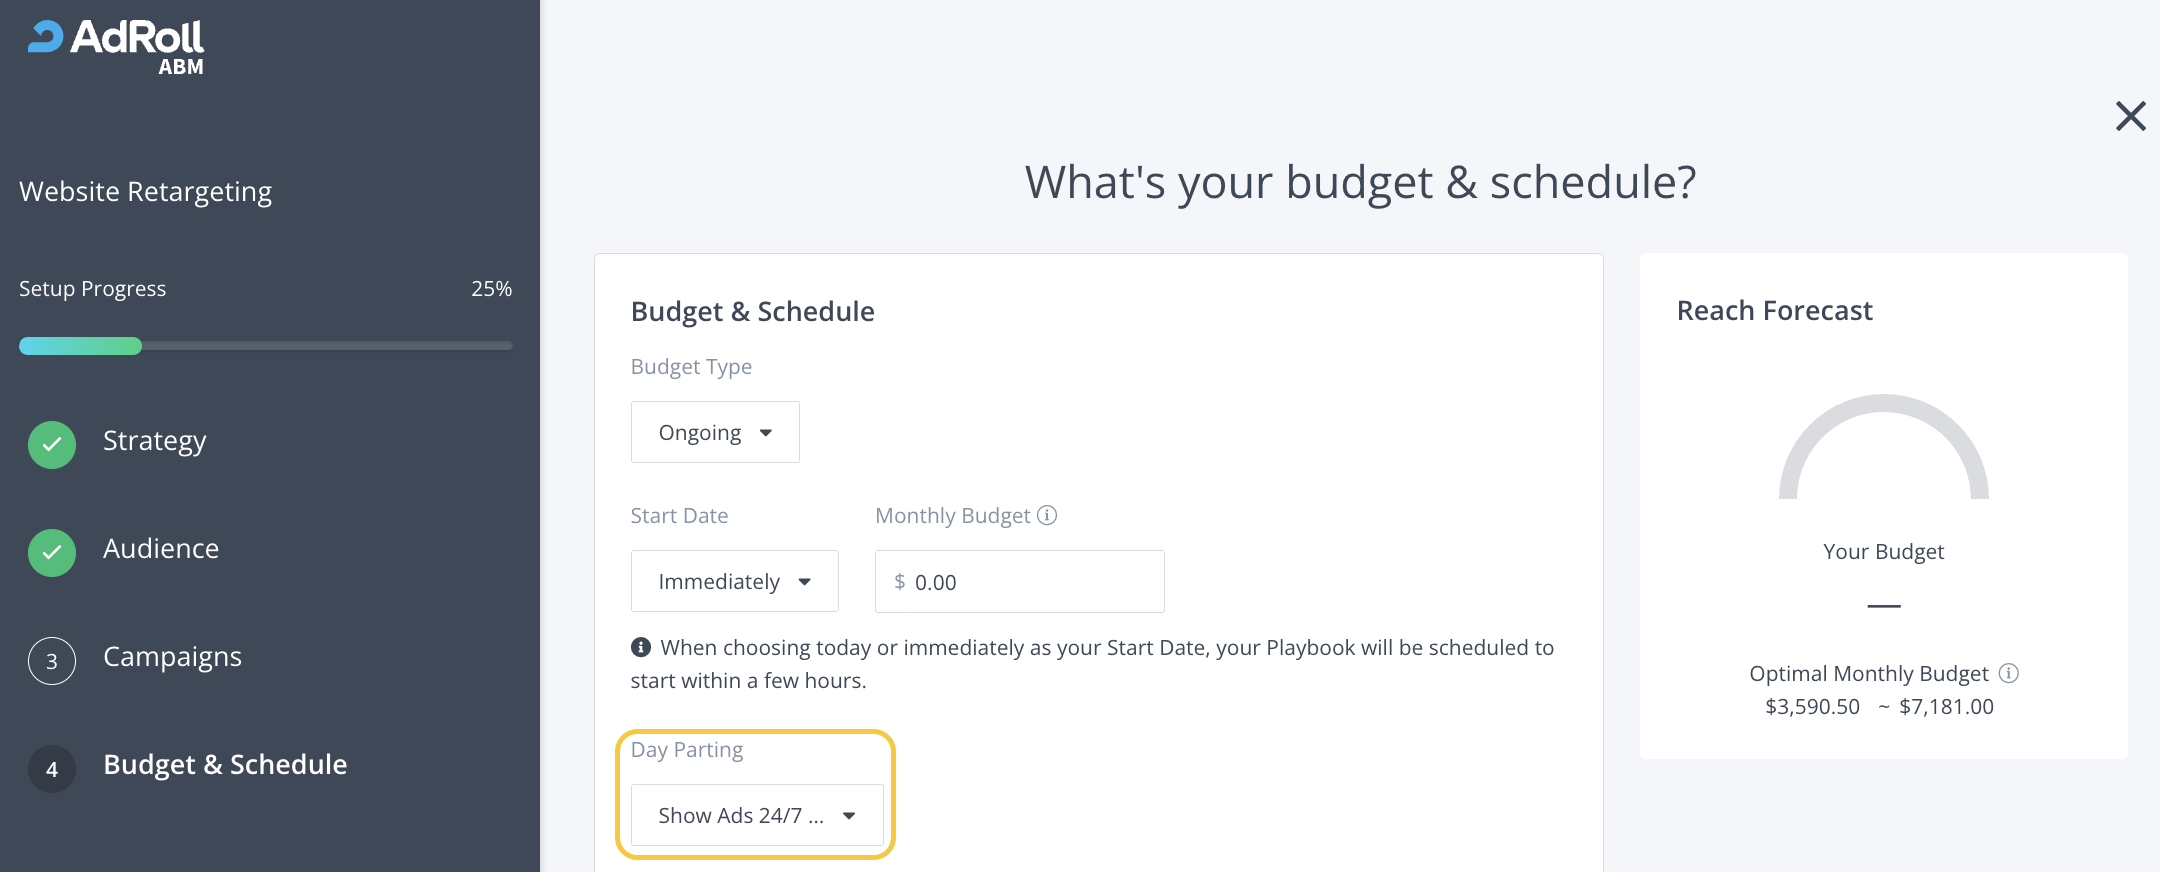Click the Website Retargeting title
This screenshot has width=2160, height=872.
click(x=145, y=191)
